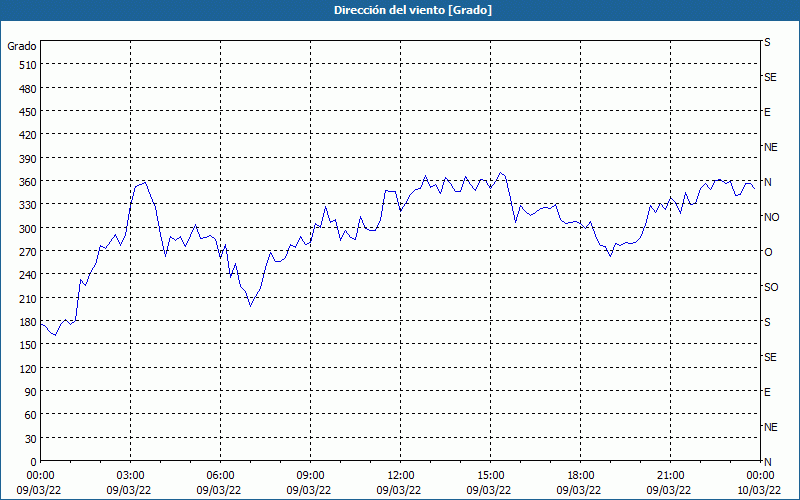Pick the 390 degree axis label

point(28,158)
